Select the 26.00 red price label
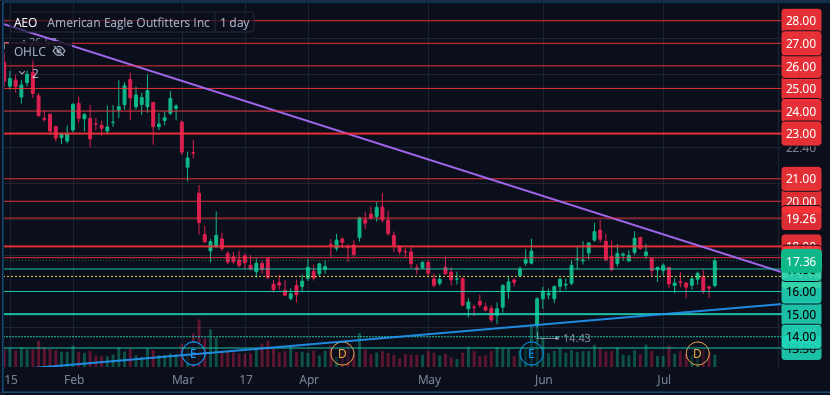This screenshot has width=830, height=395. pyautogui.click(x=801, y=66)
